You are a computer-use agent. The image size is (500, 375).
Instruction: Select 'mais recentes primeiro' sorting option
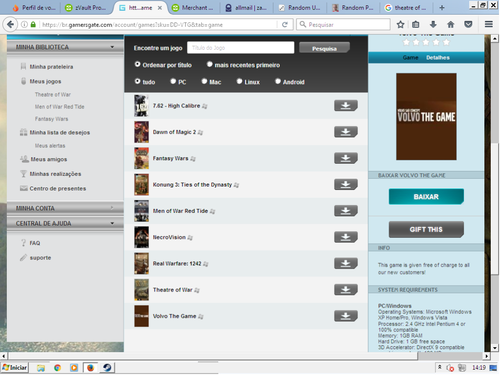pos(209,64)
